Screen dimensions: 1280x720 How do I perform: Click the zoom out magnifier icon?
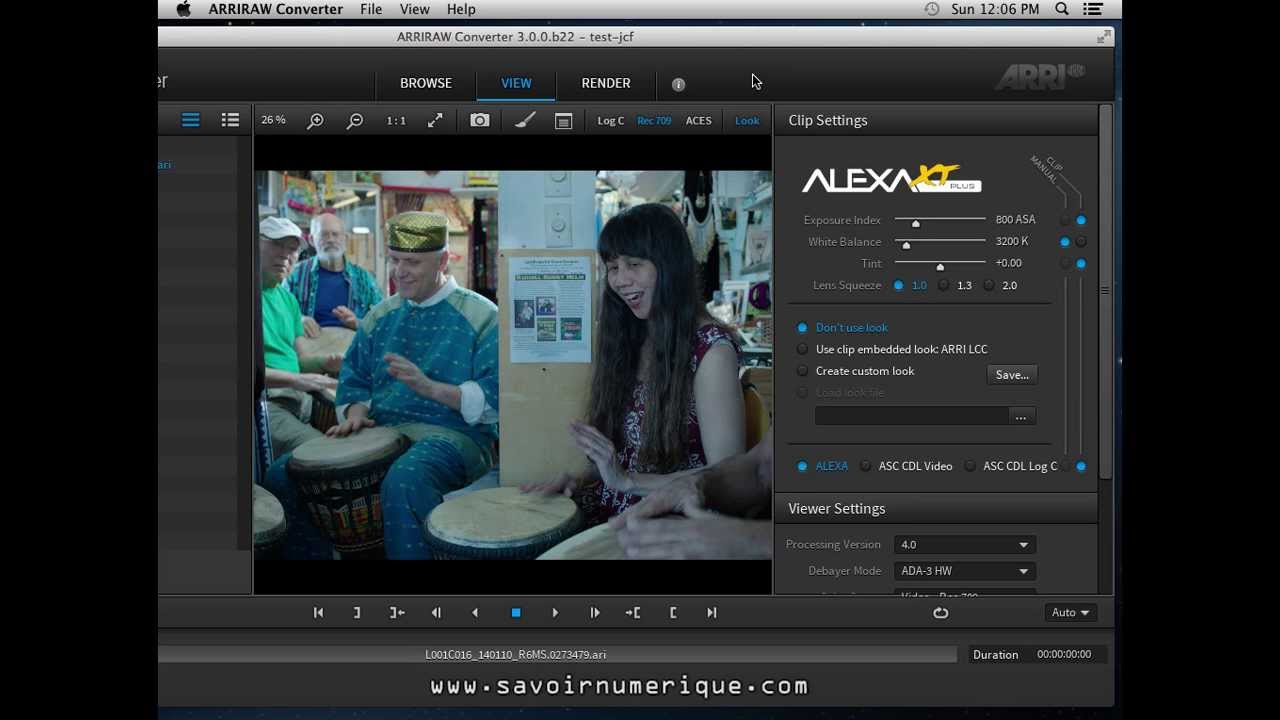(x=355, y=121)
